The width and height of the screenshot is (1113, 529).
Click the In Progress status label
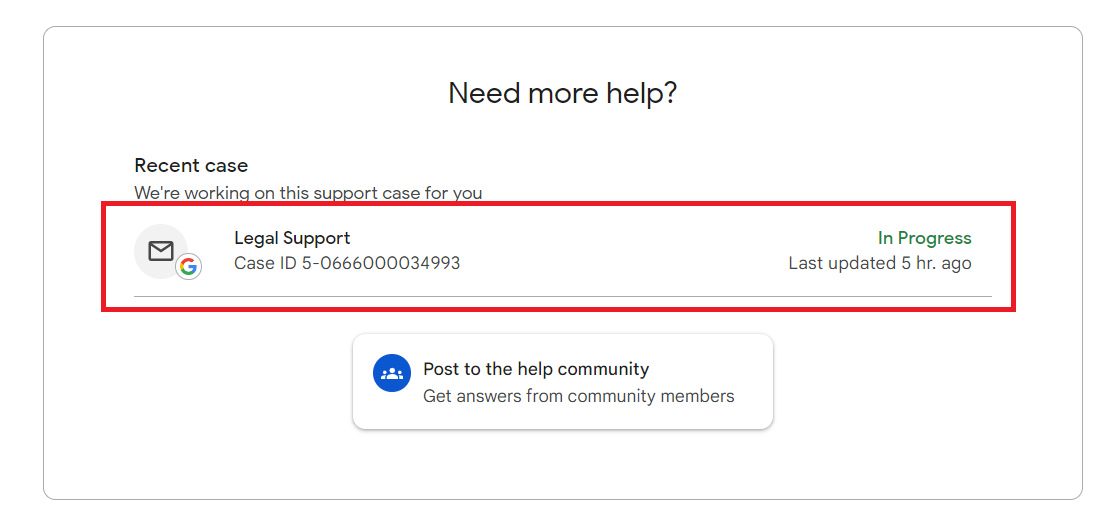click(924, 238)
